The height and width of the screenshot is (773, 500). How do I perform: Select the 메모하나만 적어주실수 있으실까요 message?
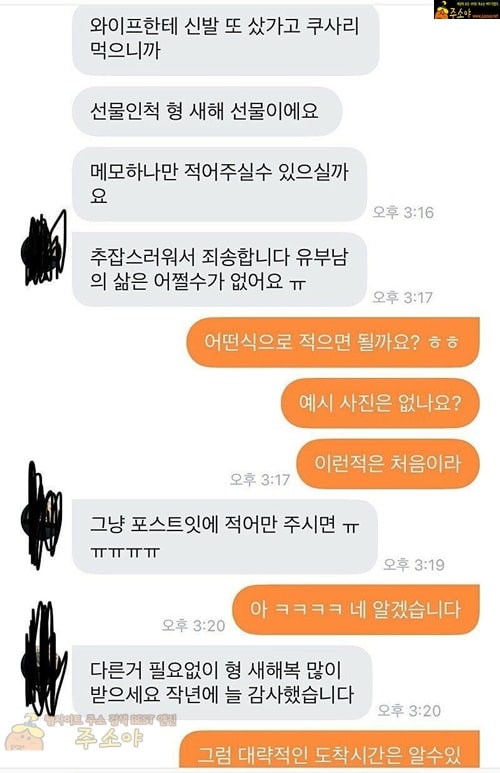pos(220,184)
